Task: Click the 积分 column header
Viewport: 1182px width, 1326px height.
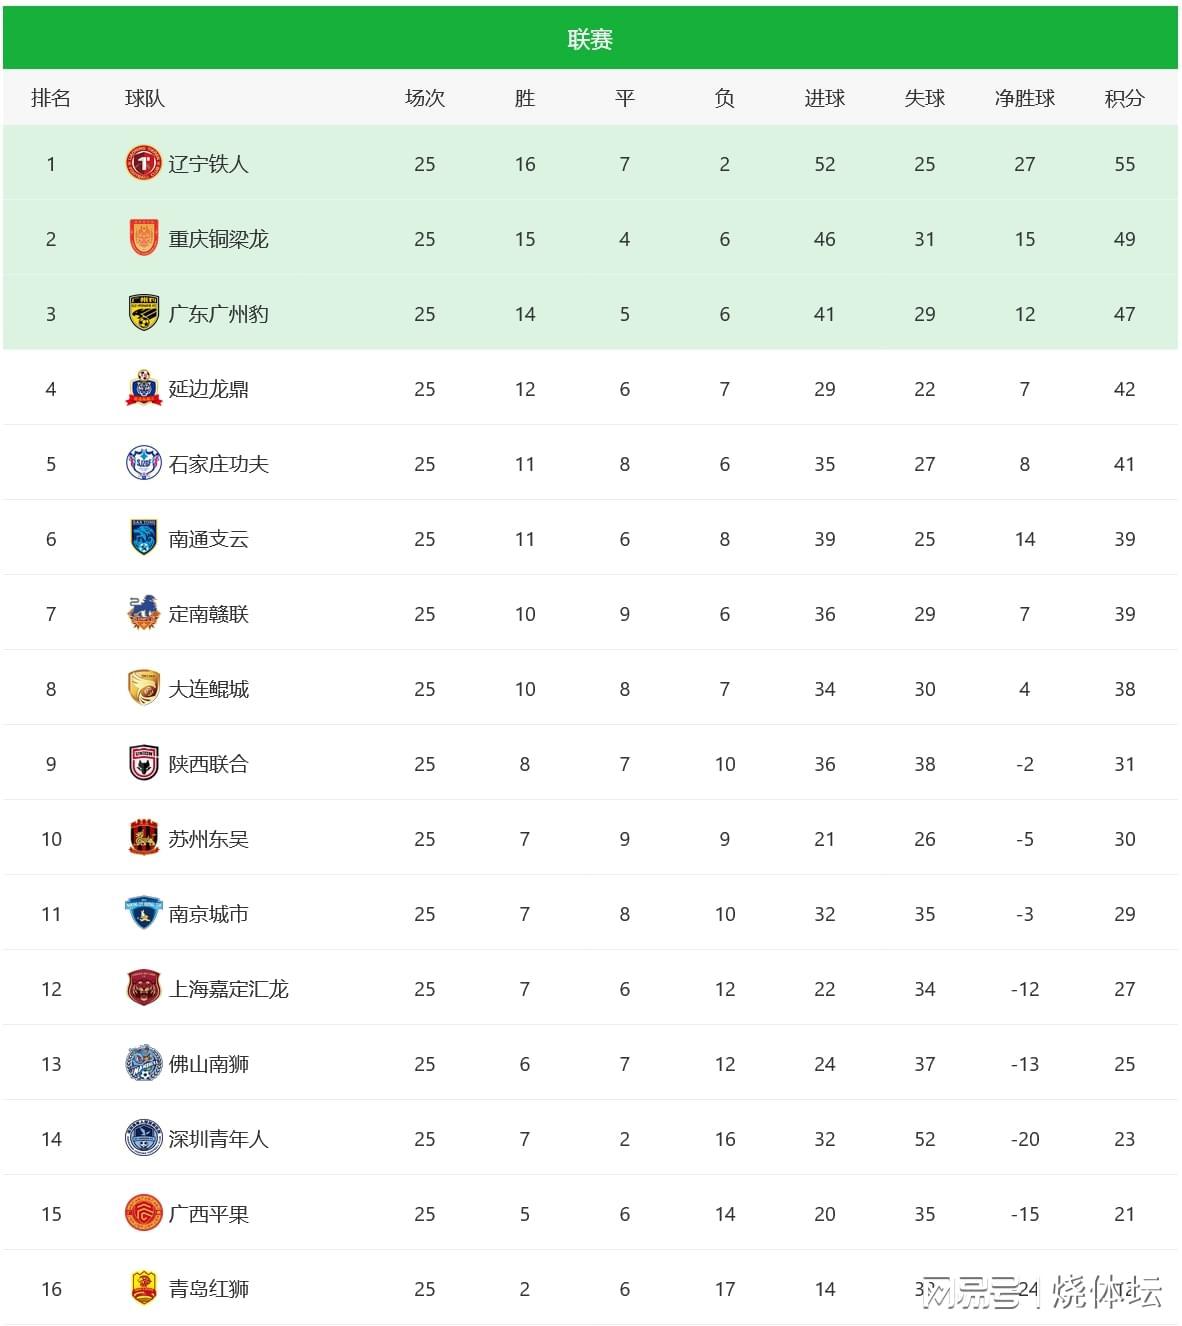Action: [x=1124, y=98]
